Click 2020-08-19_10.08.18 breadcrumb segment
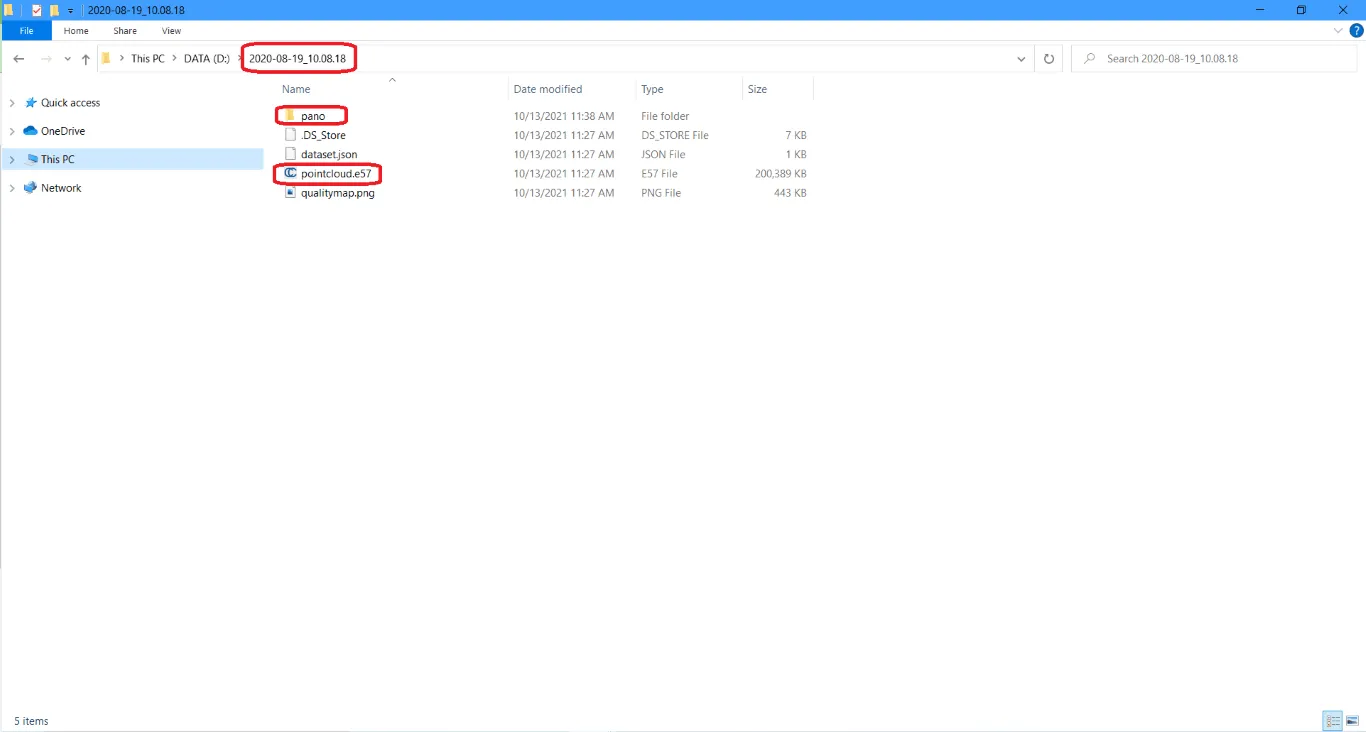Screen dimensions: 1366x732 pos(298,59)
